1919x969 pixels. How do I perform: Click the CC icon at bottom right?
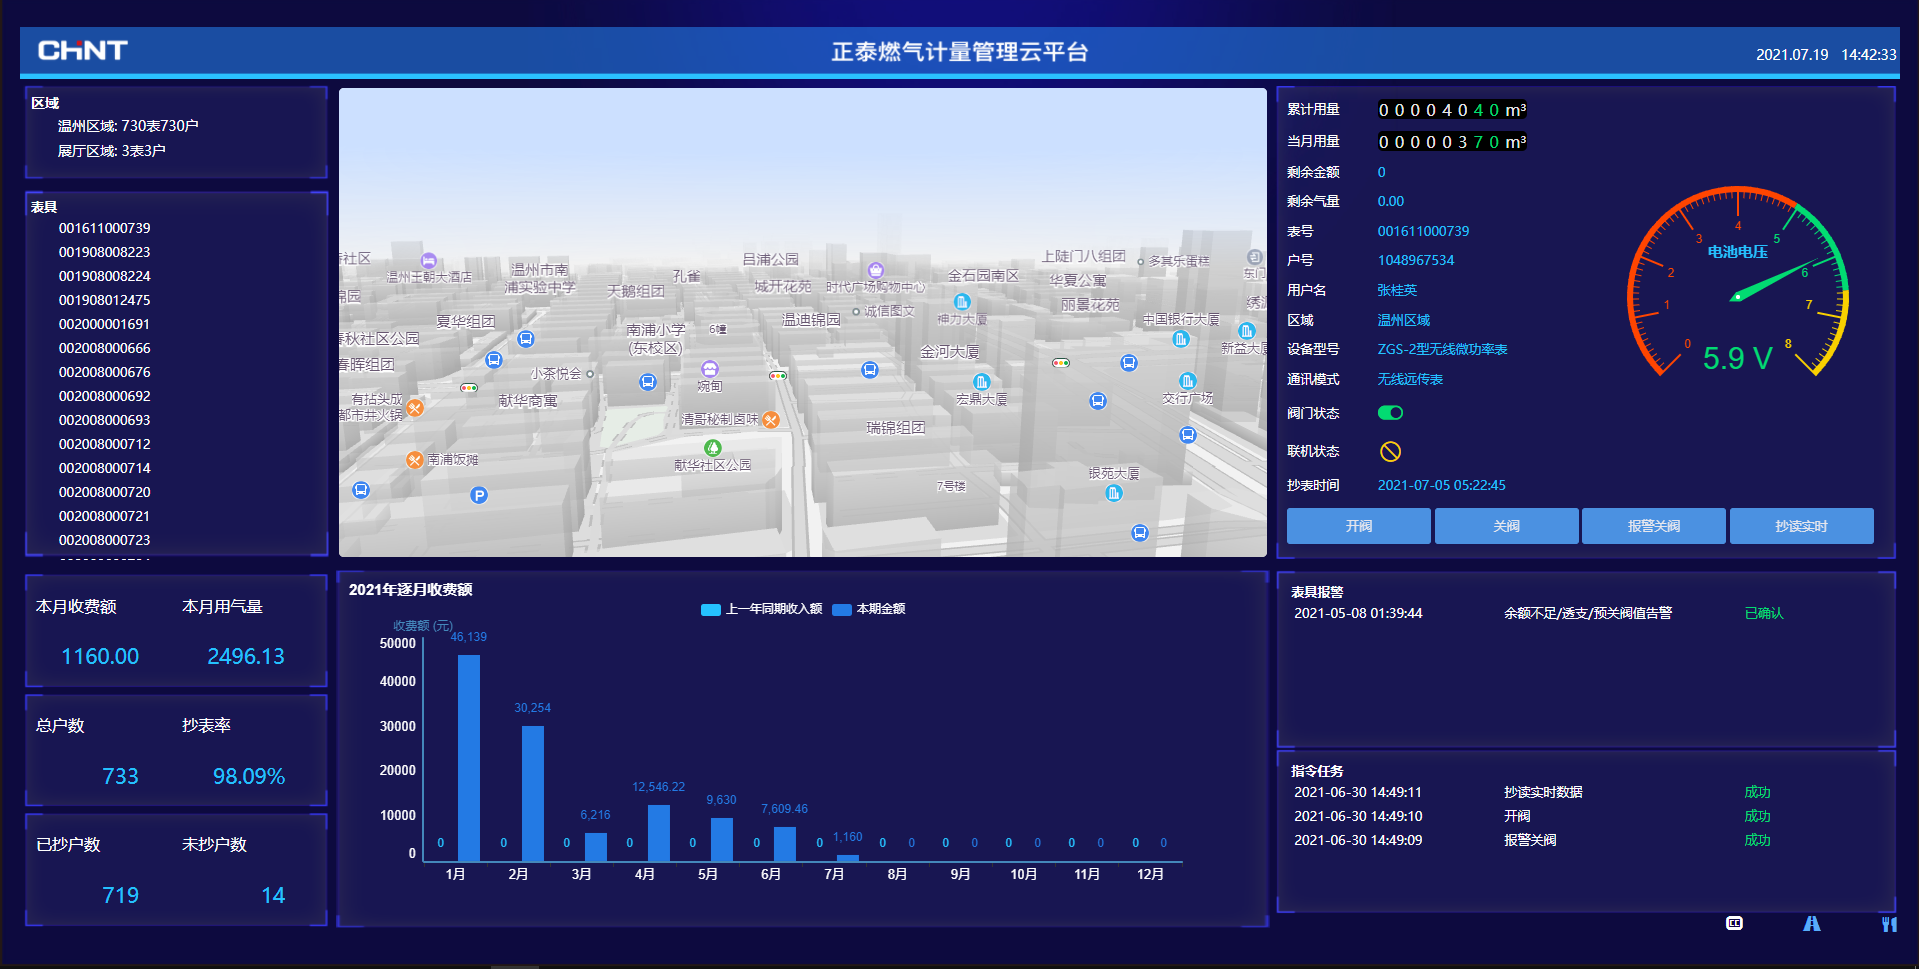point(1735,923)
